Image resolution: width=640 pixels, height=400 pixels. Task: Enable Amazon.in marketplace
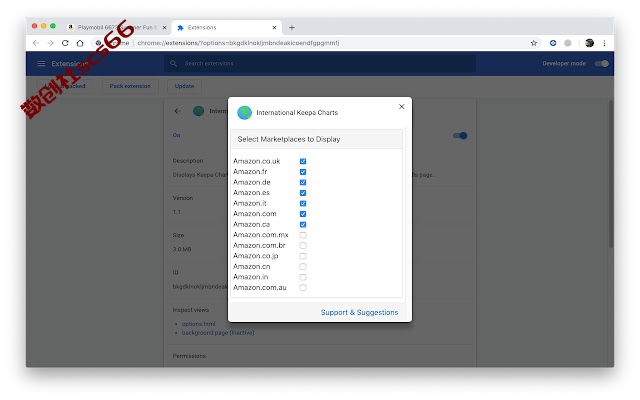click(x=303, y=277)
